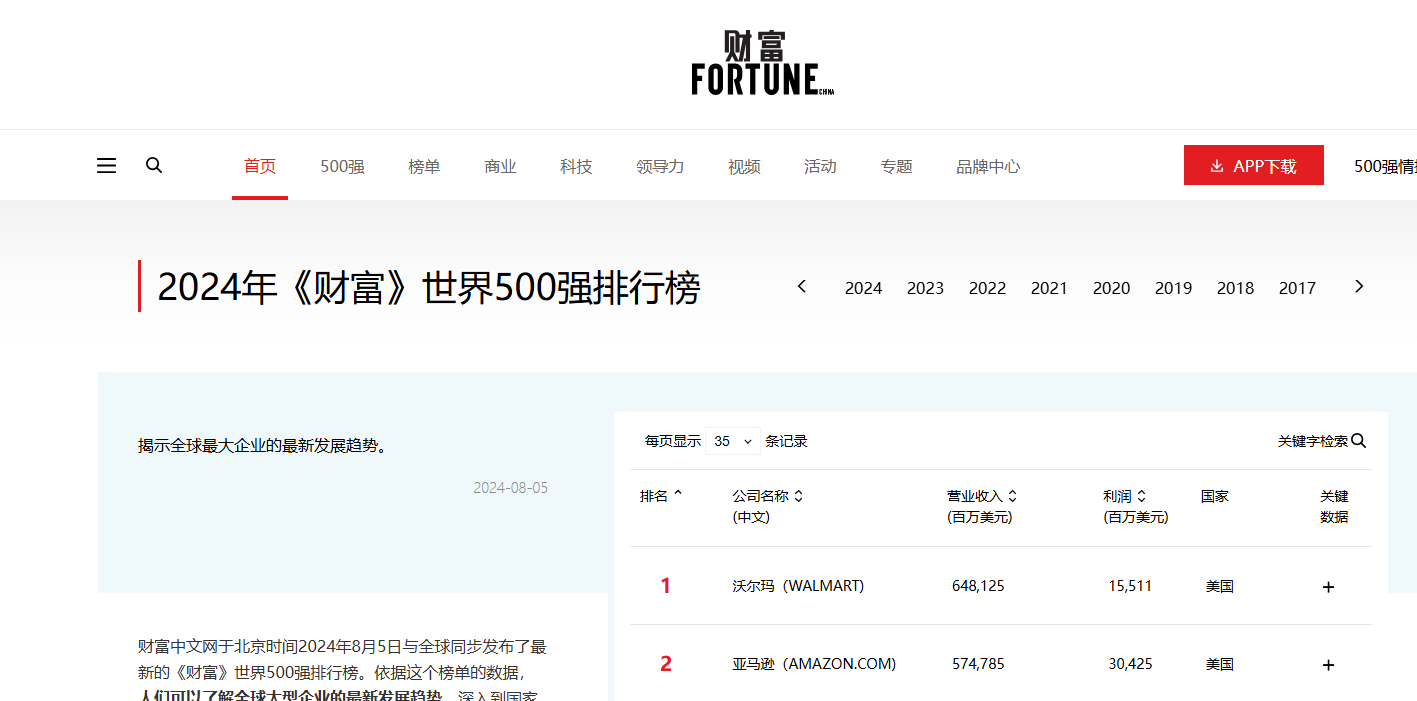Click 美国 in the Amazon row
This screenshot has height=701, width=1417.
[1220, 664]
